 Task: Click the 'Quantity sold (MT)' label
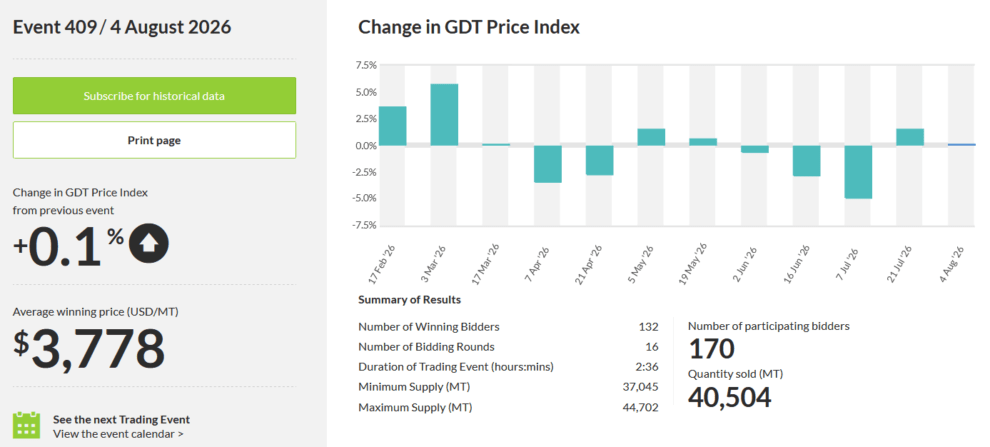(x=736, y=374)
